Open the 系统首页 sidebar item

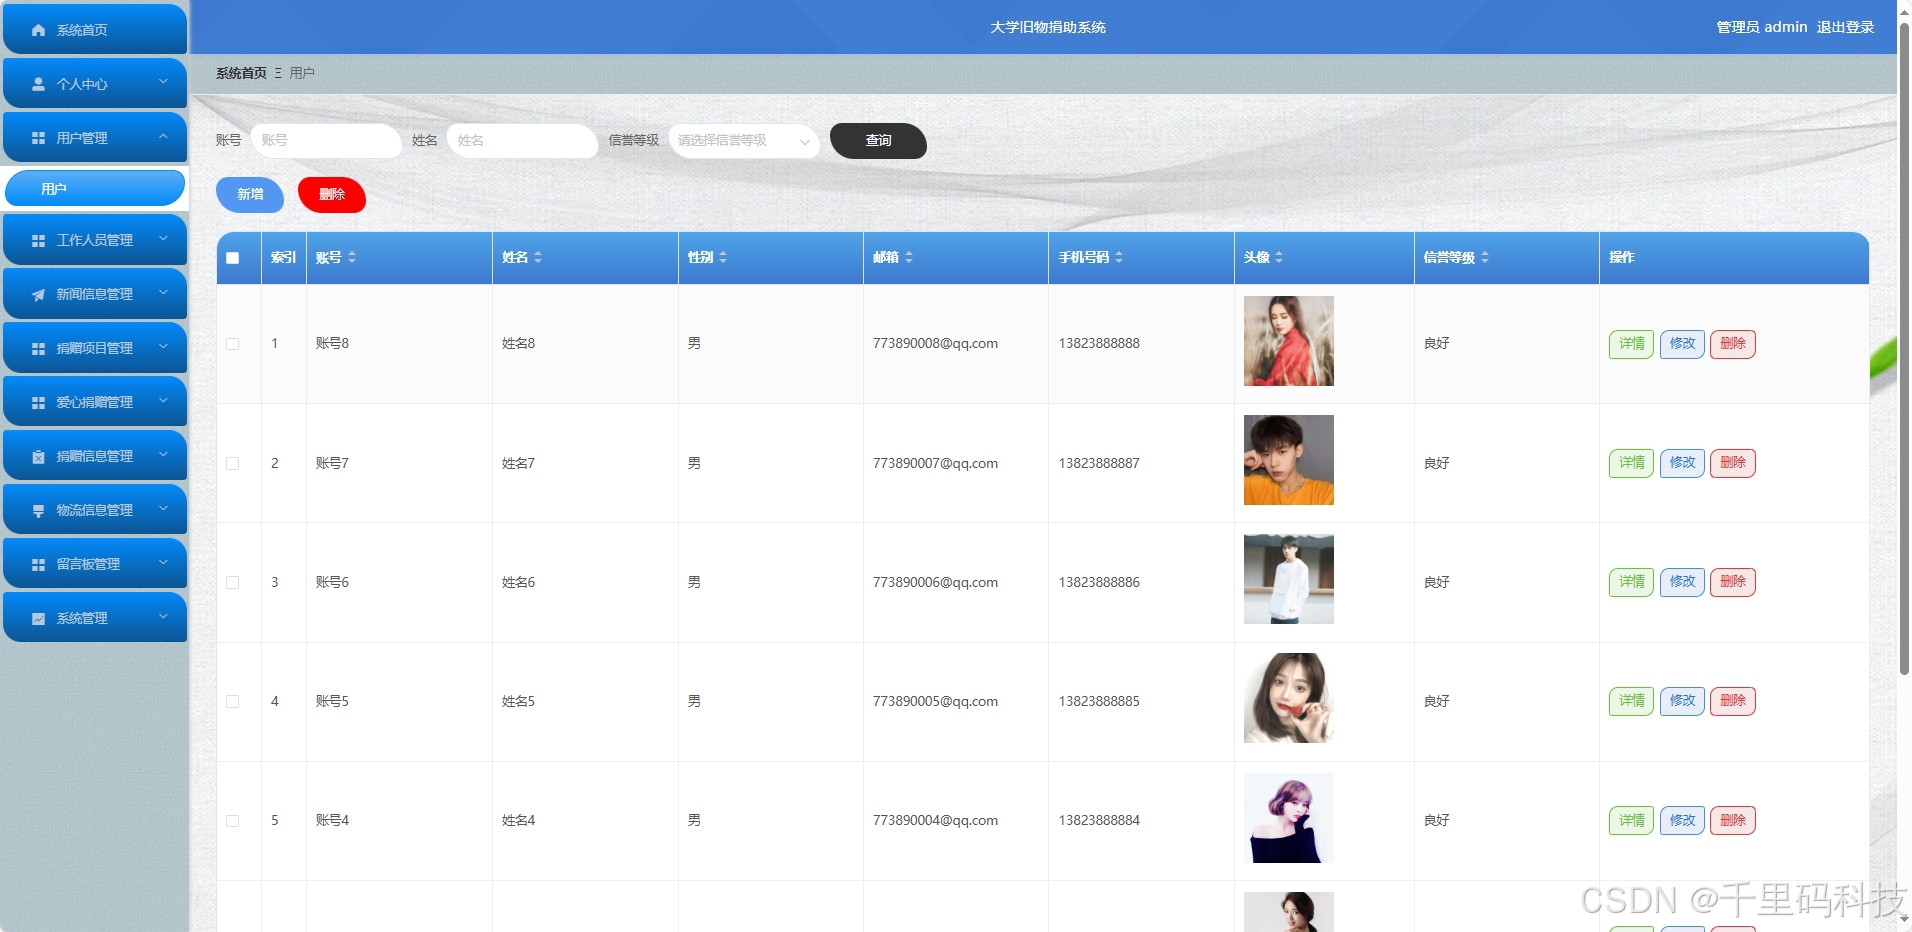pyautogui.click(x=95, y=29)
